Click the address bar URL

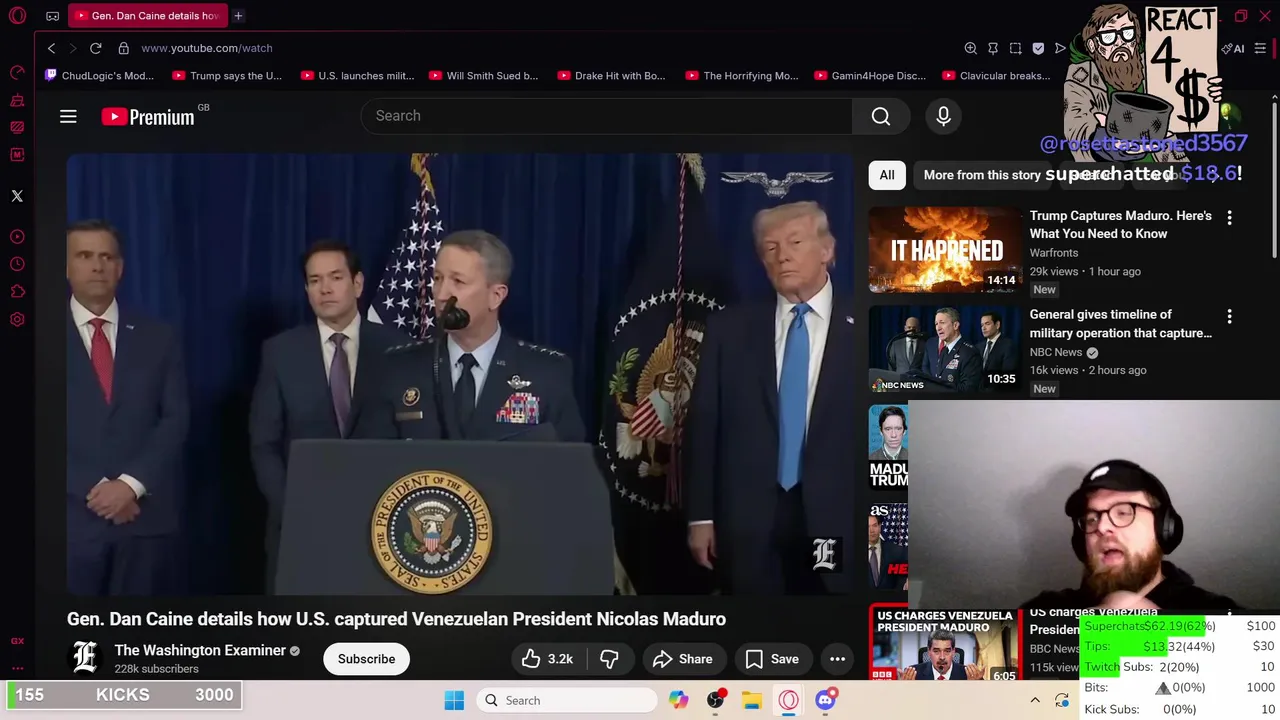pyautogui.click(x=207, y=48)
